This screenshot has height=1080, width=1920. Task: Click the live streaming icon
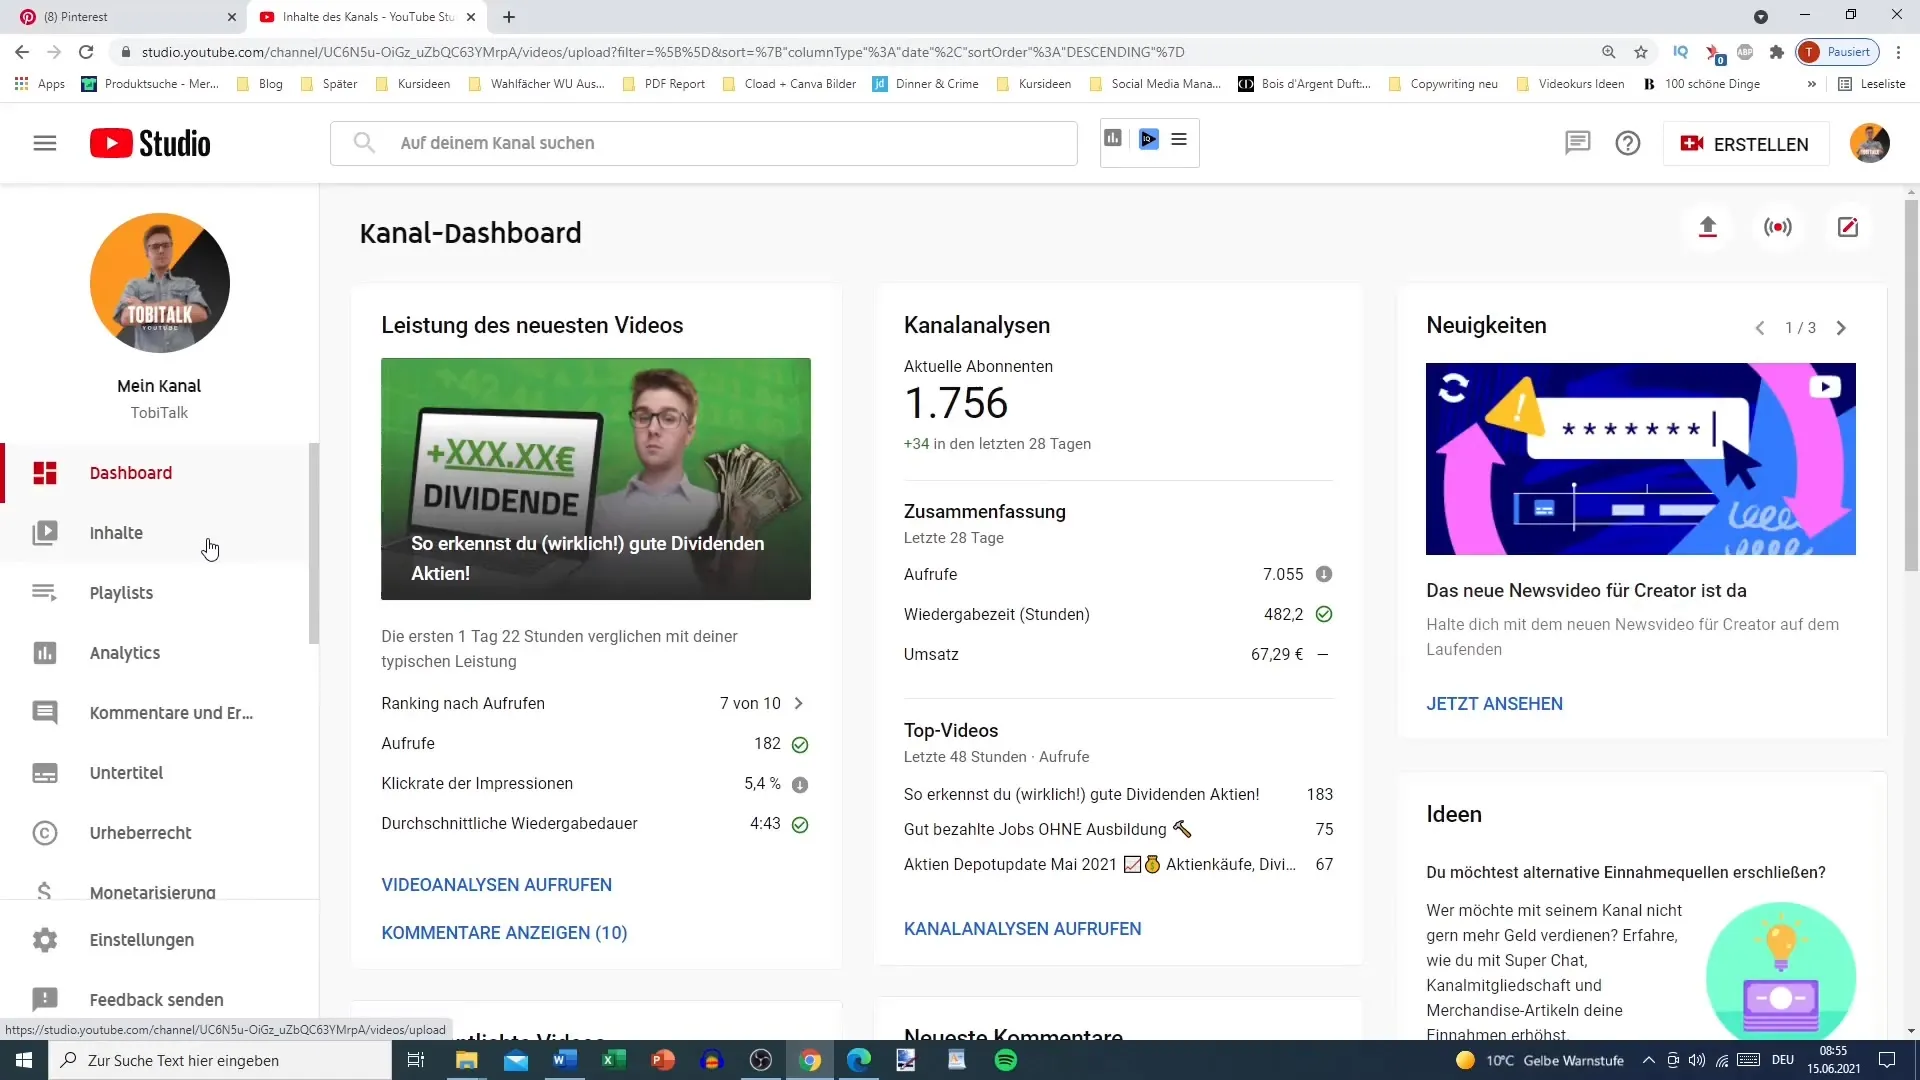click(x=1778, y=227)
